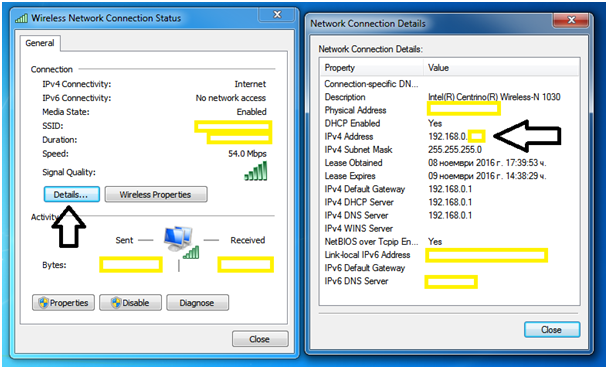Click the shield icon on Disable button
This screenshot has width=608, height=369.
tap(116, 303)
